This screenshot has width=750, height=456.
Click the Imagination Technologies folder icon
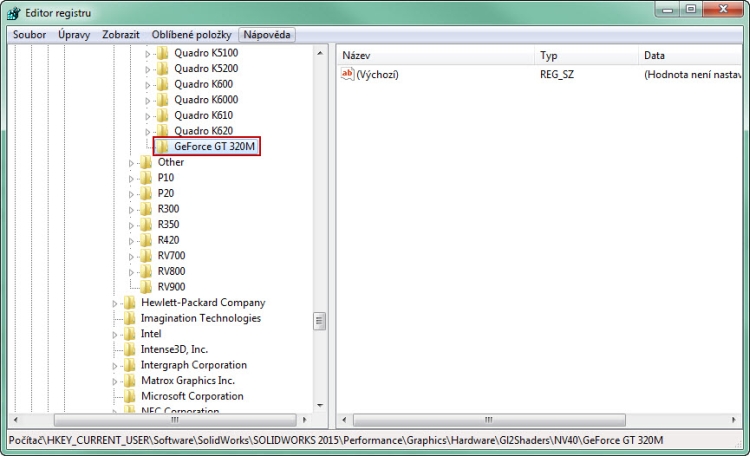pos(129,318)
